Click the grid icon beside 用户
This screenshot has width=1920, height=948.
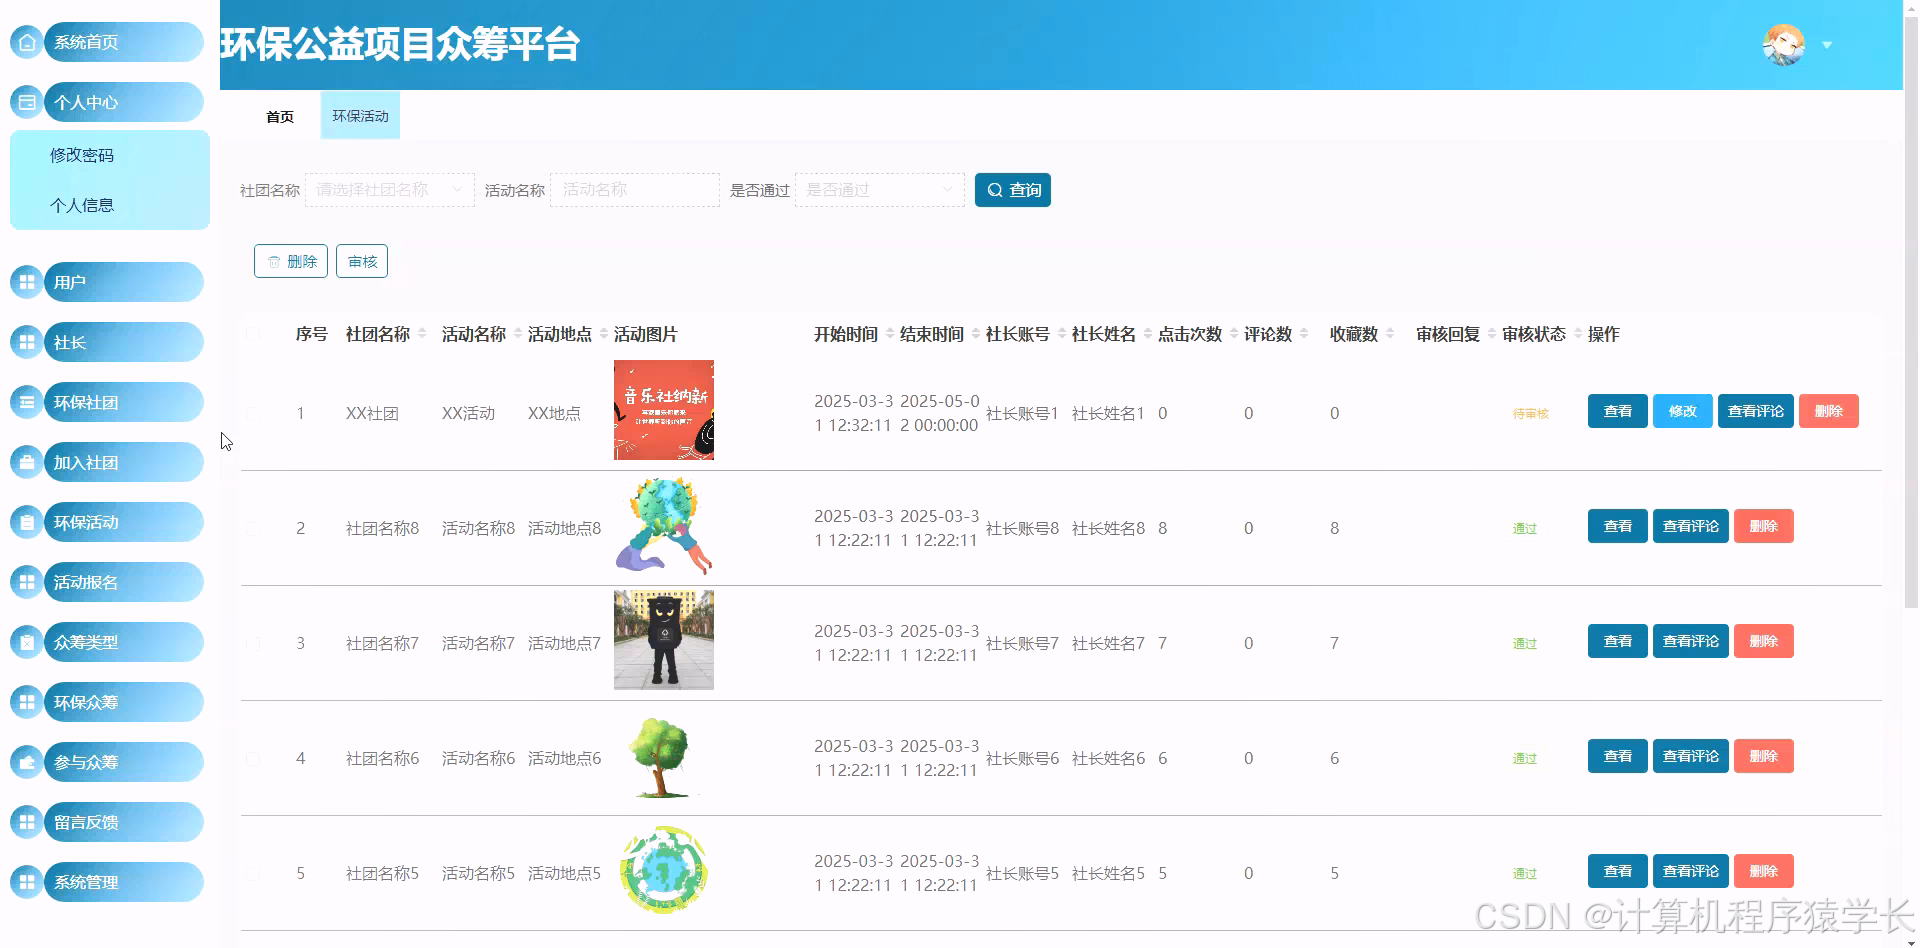[27, 282]
